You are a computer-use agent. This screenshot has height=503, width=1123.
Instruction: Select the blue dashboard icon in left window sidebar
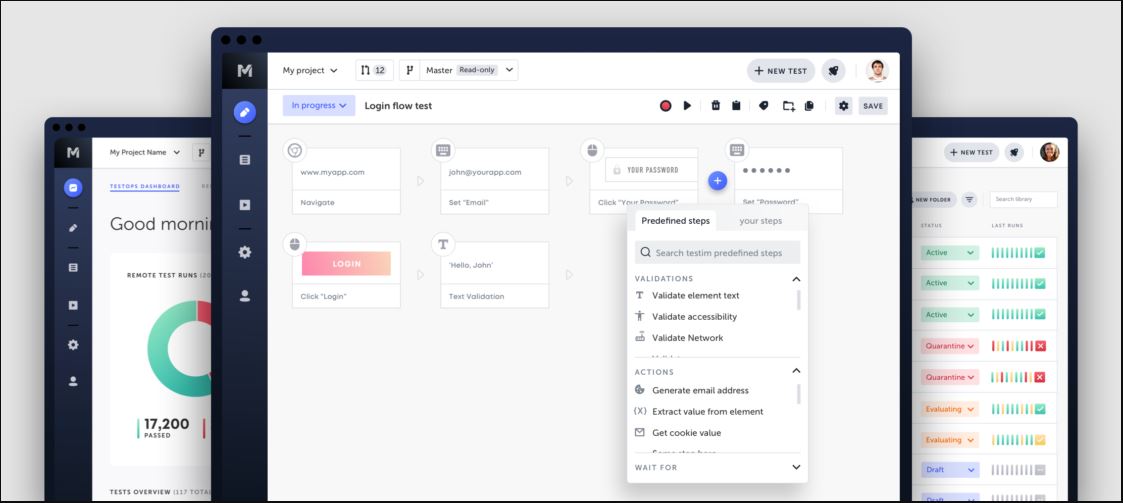tap(73, 188)
